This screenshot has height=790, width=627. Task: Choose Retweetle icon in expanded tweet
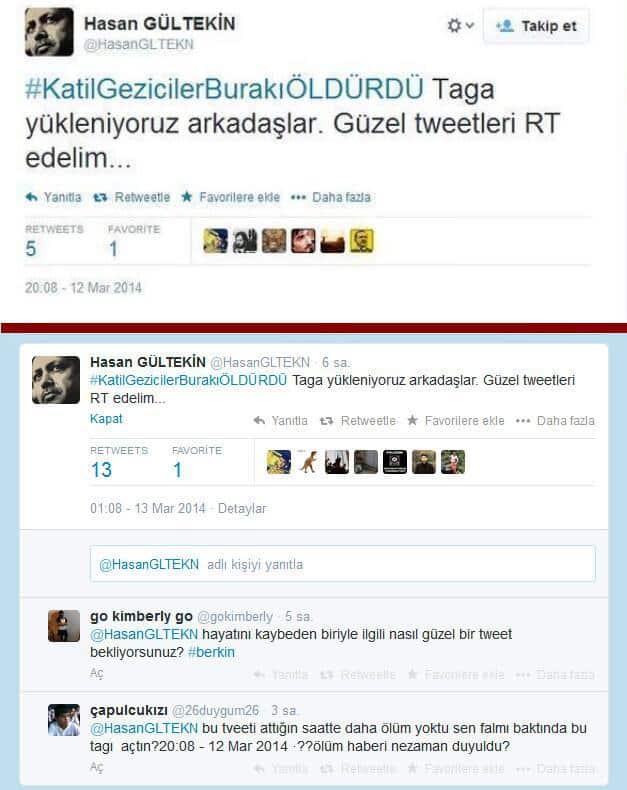pos(358,421)
